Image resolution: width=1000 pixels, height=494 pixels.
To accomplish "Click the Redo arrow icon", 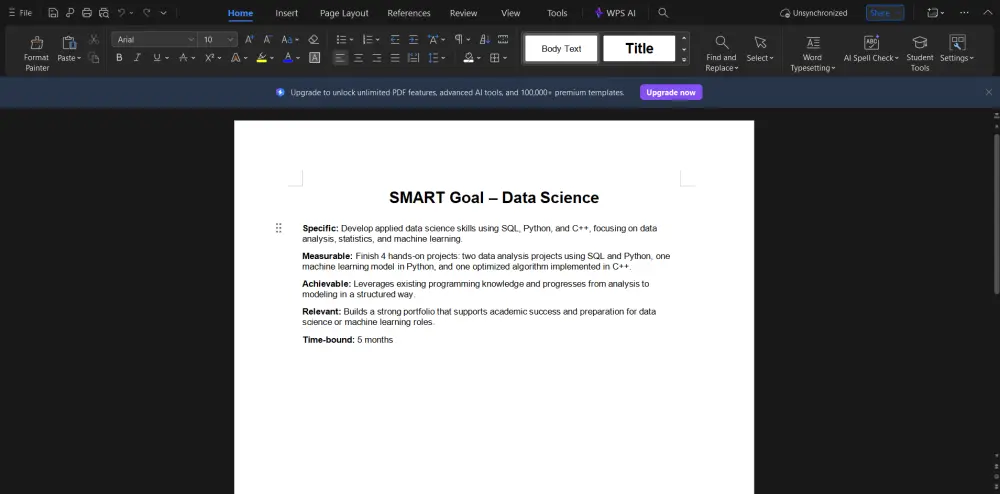I will (x=147, y=13).
